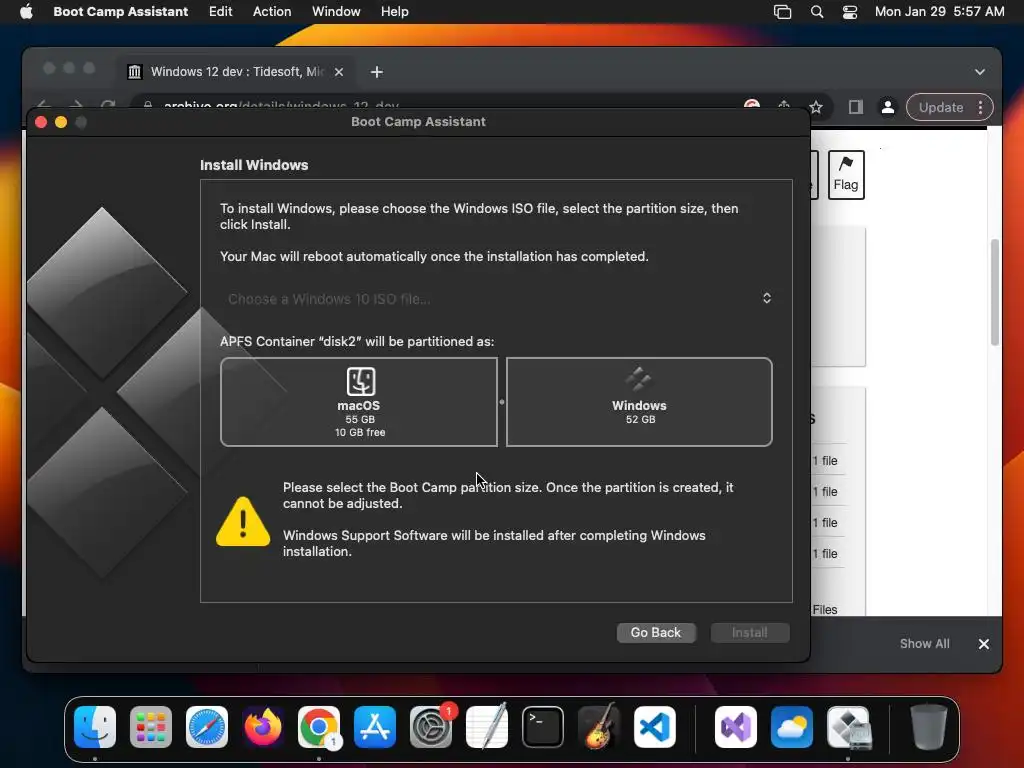
Task: Click the Flag icon on archive.org page
Action: 846,174
